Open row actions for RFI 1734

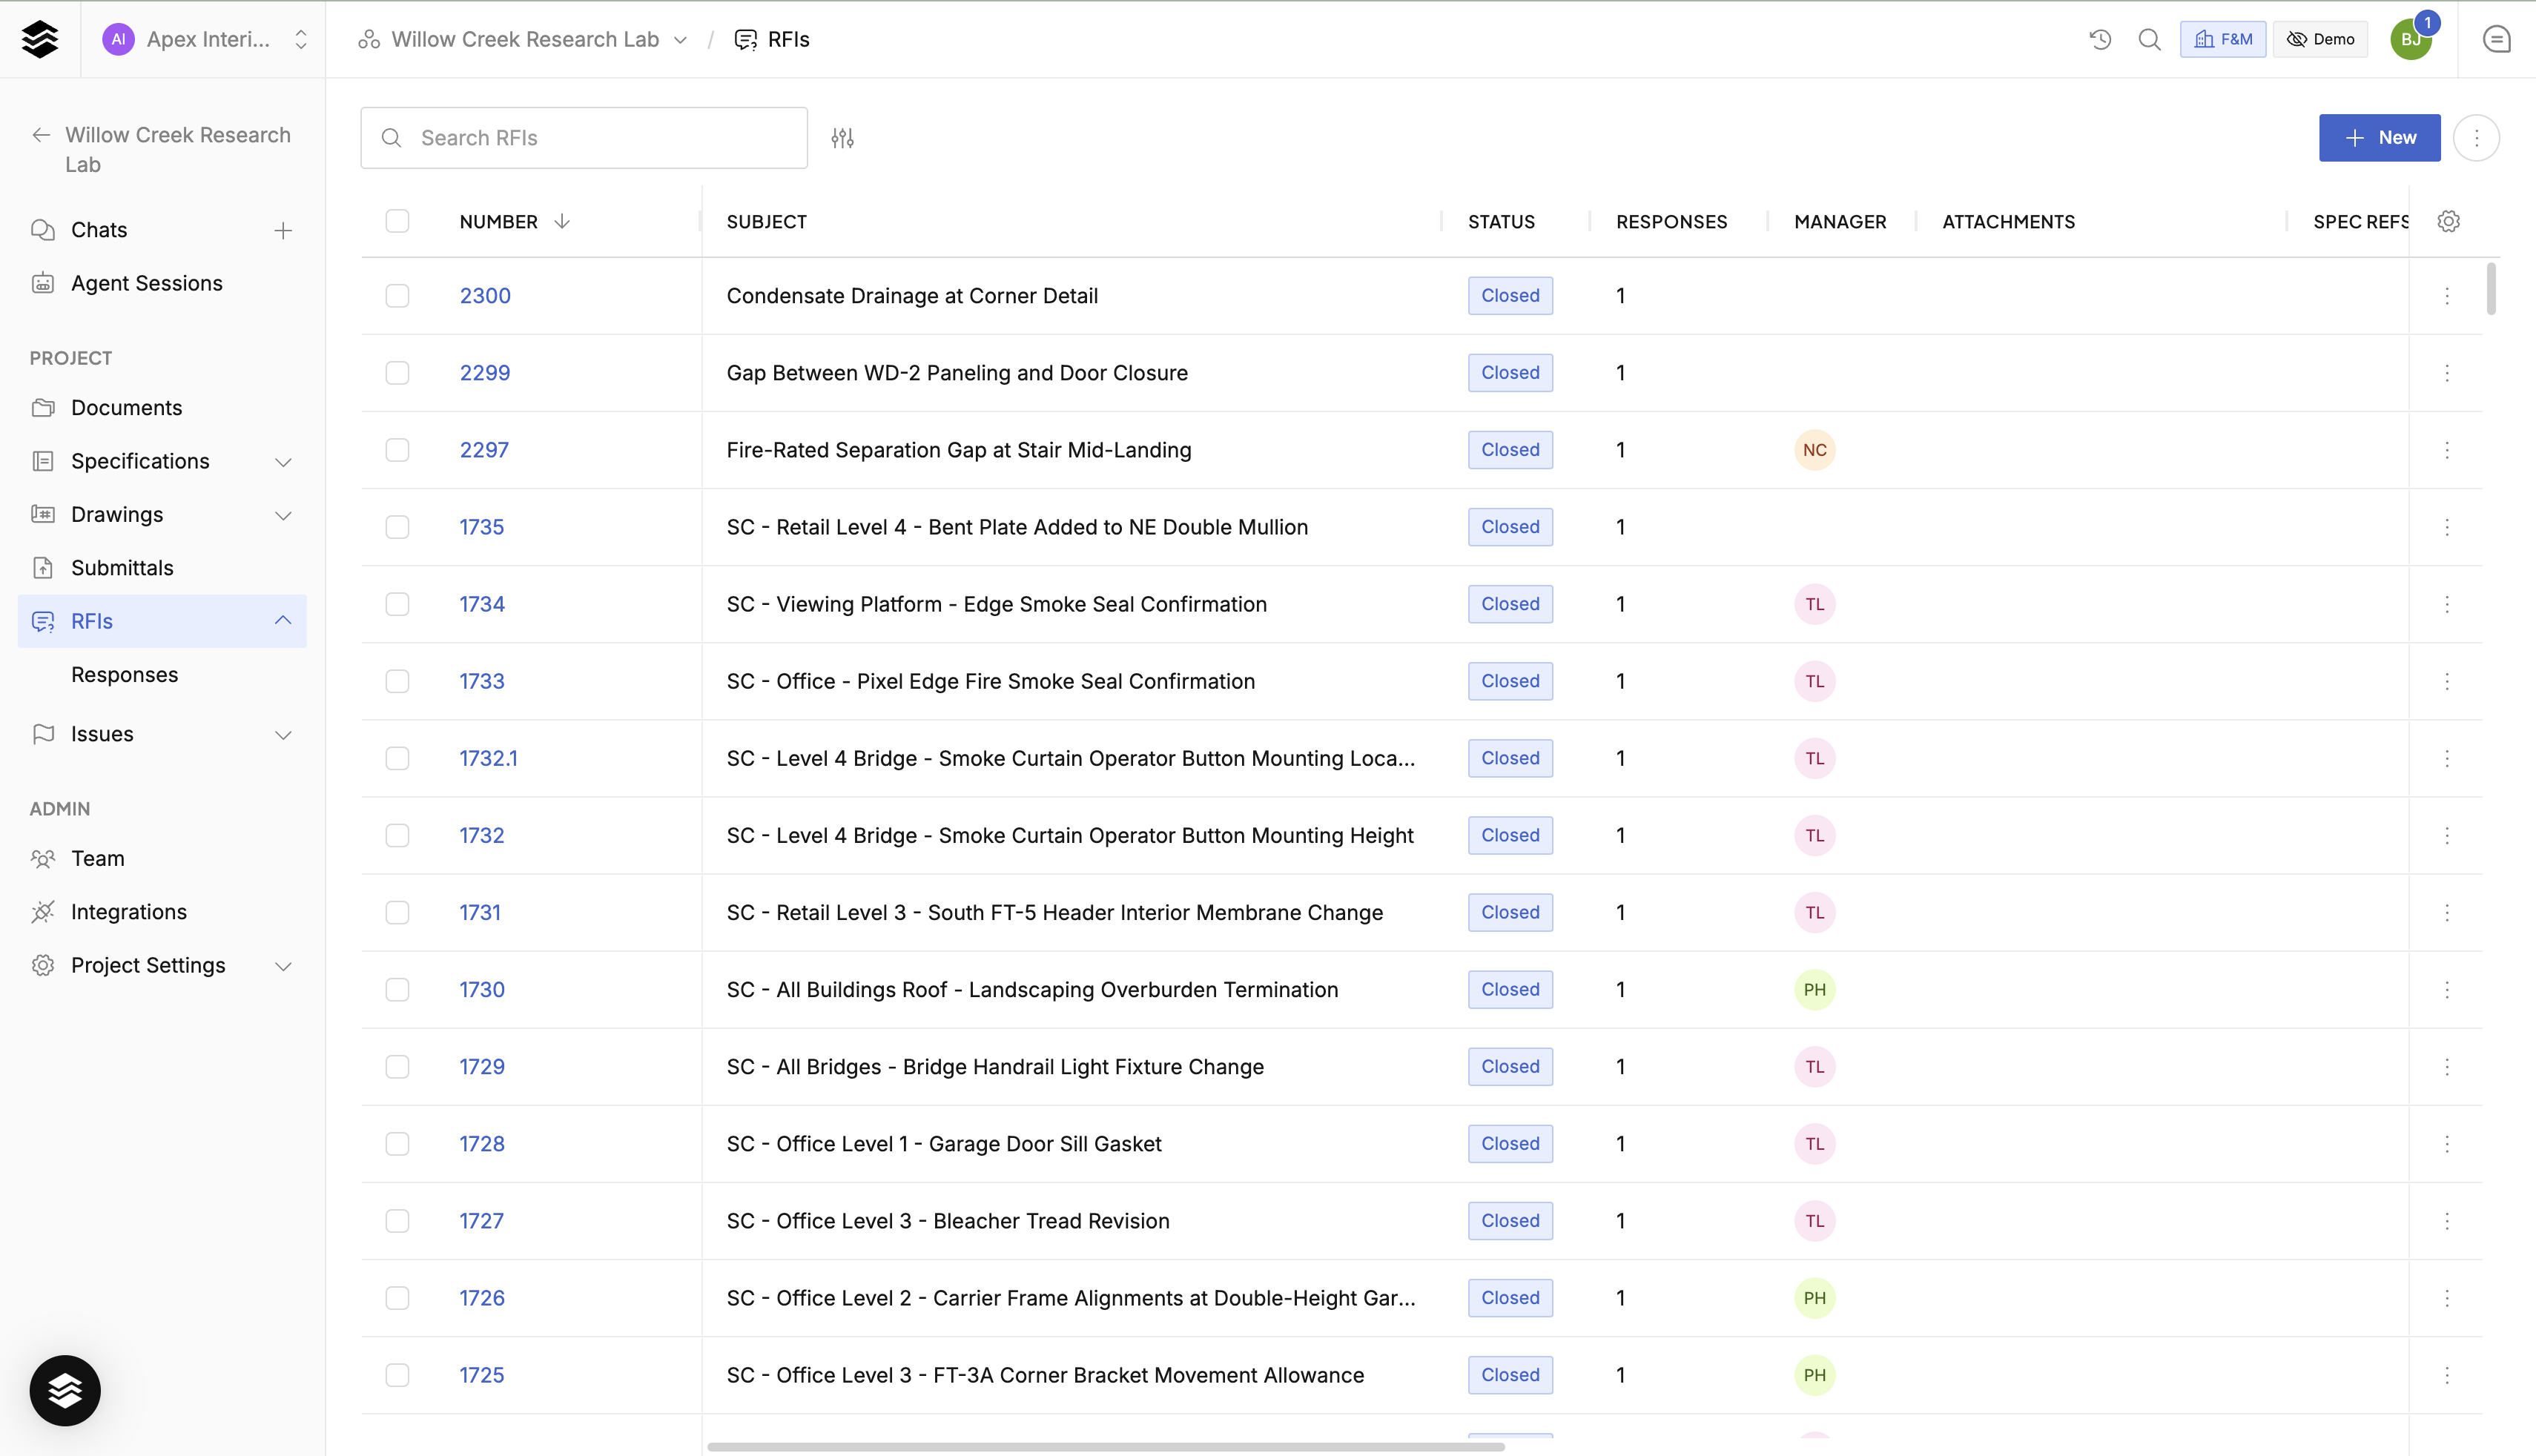pos(2447,604)
